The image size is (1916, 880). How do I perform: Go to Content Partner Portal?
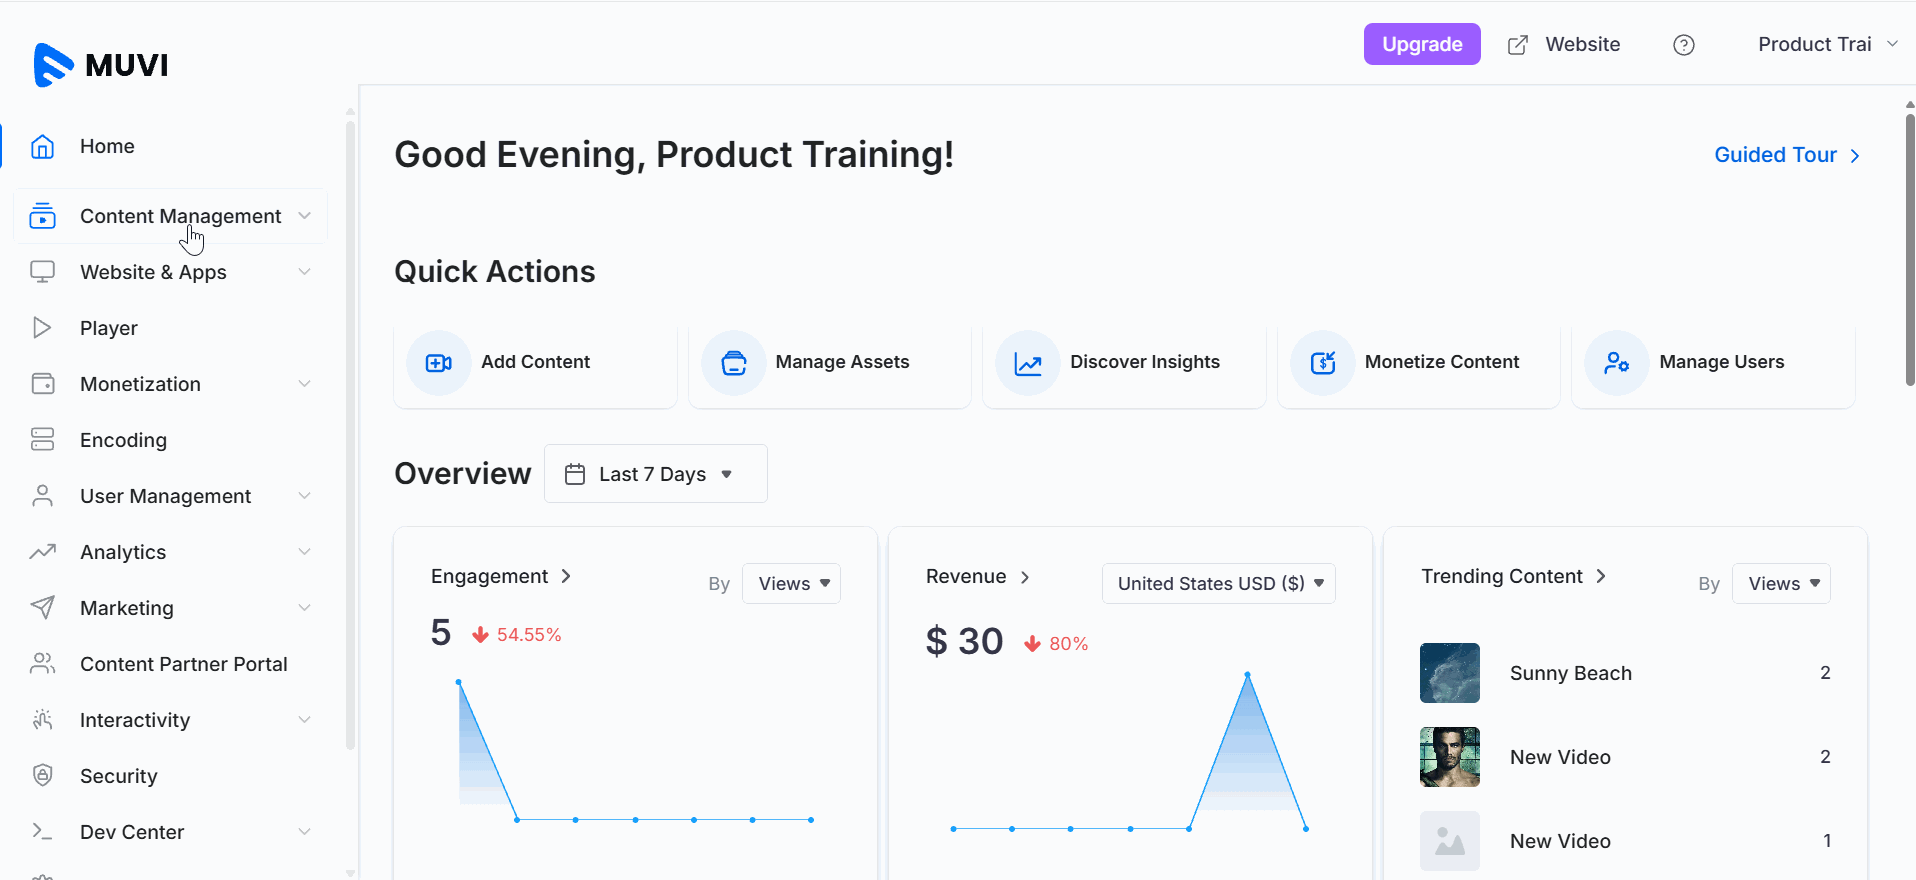coord(183,664)
